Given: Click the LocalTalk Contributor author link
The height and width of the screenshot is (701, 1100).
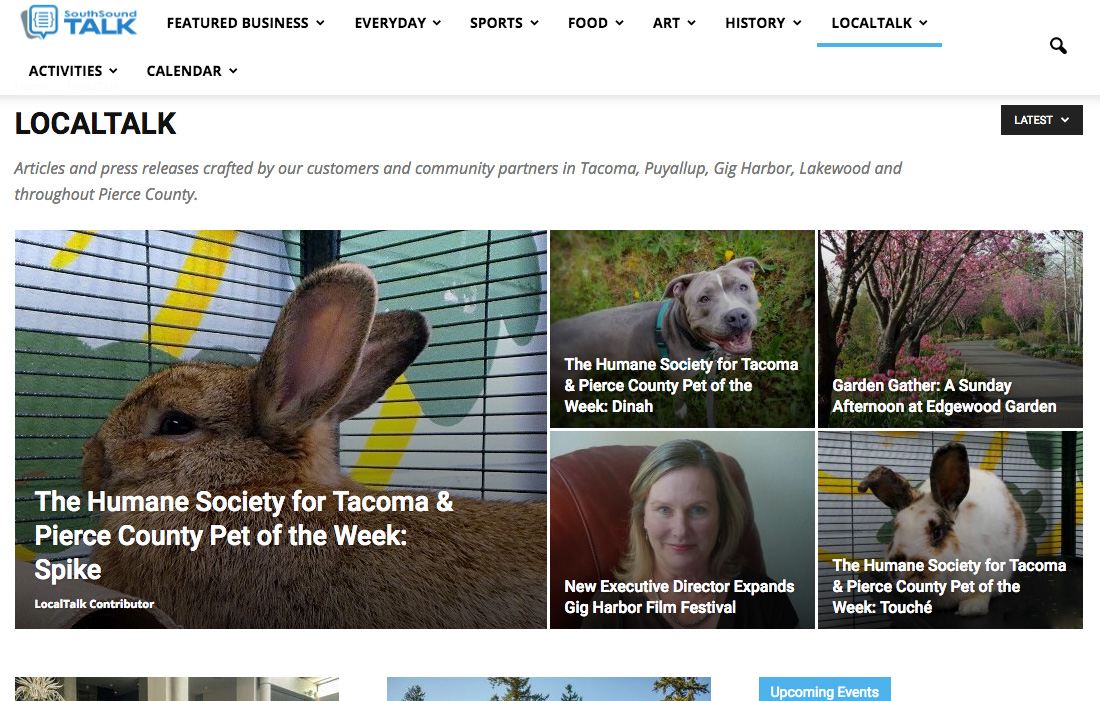Looking at the screenshot, I should (x=94, y=603).
